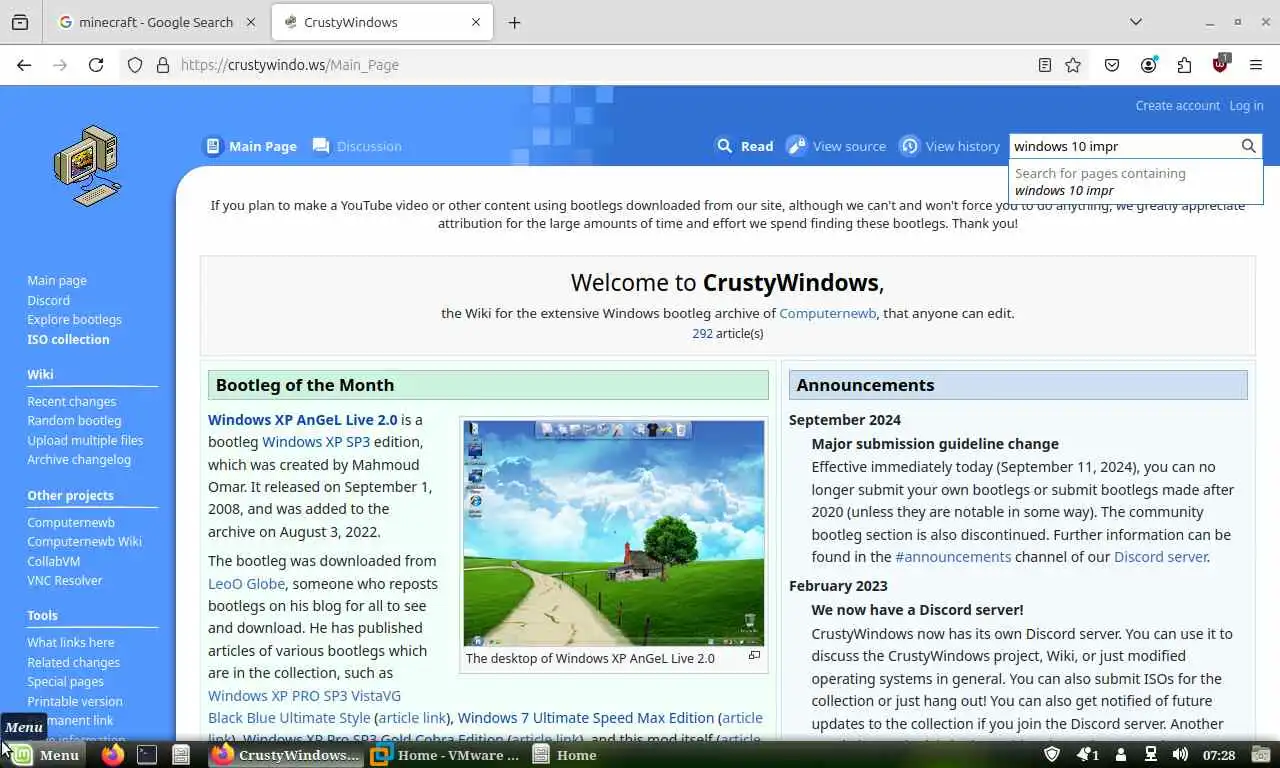The width and height of the screenshot is (1280, 768).
Task: Click the network tray icon
Action: point(1151,755)
